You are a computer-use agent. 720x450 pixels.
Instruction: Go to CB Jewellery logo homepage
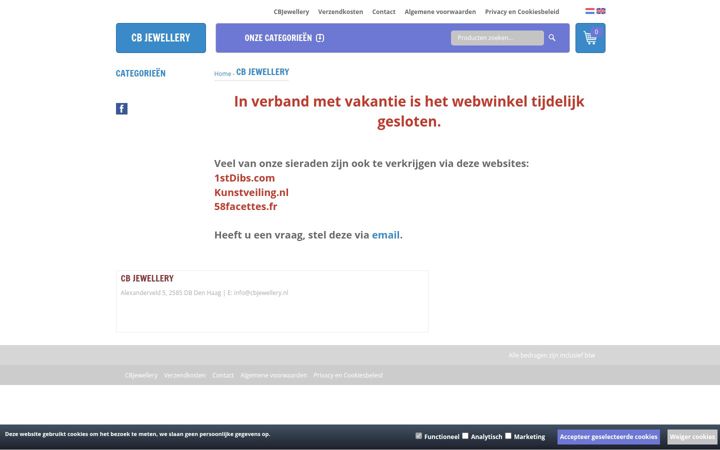[x=161, y=38]
